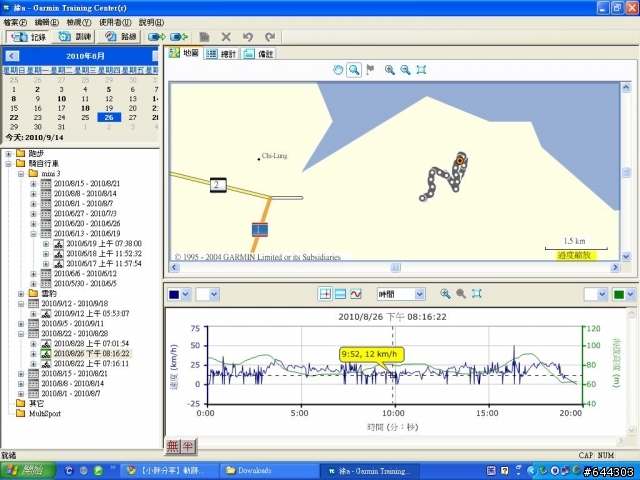Switch to the 地圖 map tab
This screenshot has width=640, height=480.
[184, 53]
